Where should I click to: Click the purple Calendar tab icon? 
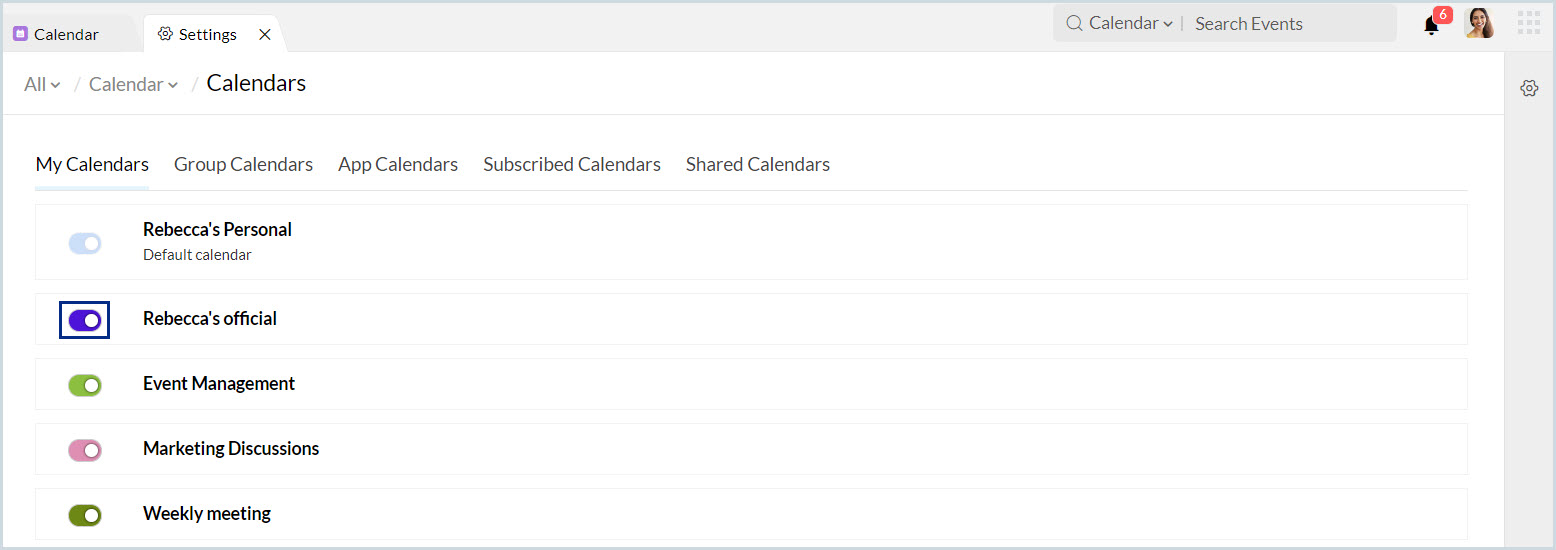coord(20,34)
